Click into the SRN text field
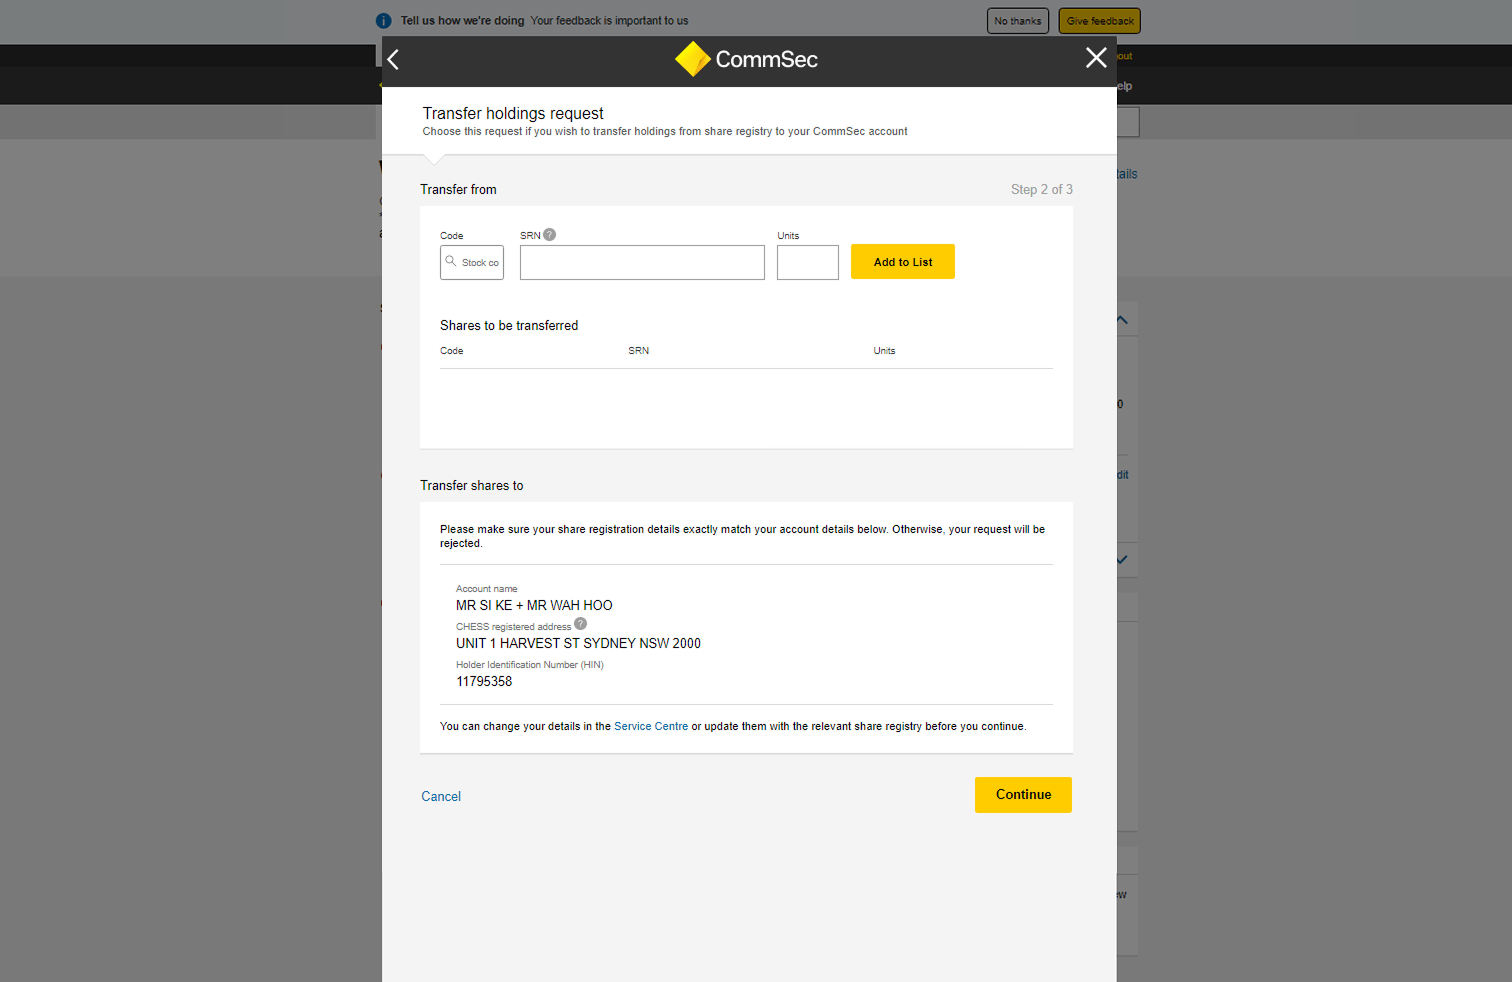 click(x=642, y=263)
